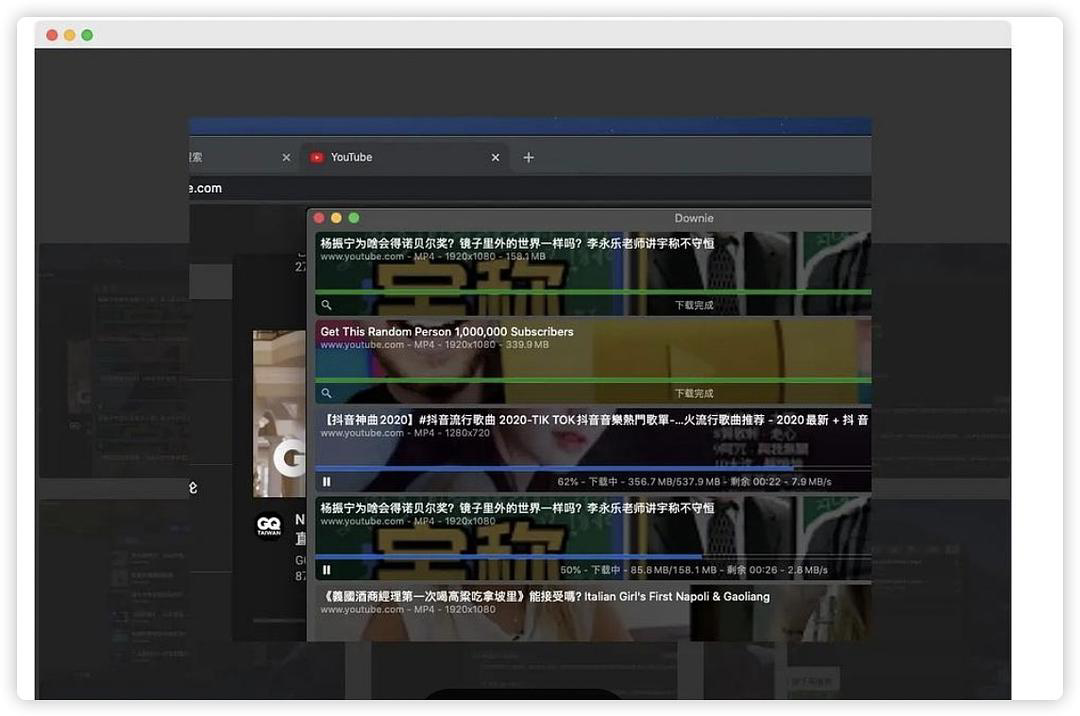Close the outer window with the red button

[52, 35]
